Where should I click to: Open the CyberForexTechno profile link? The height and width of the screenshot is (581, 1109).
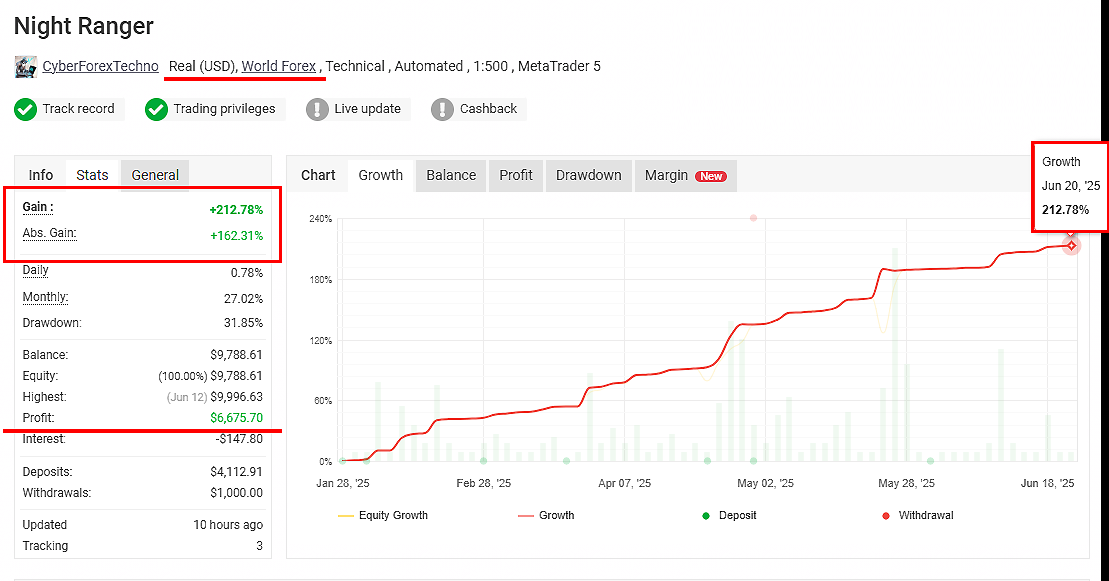(x=100, y=66)
